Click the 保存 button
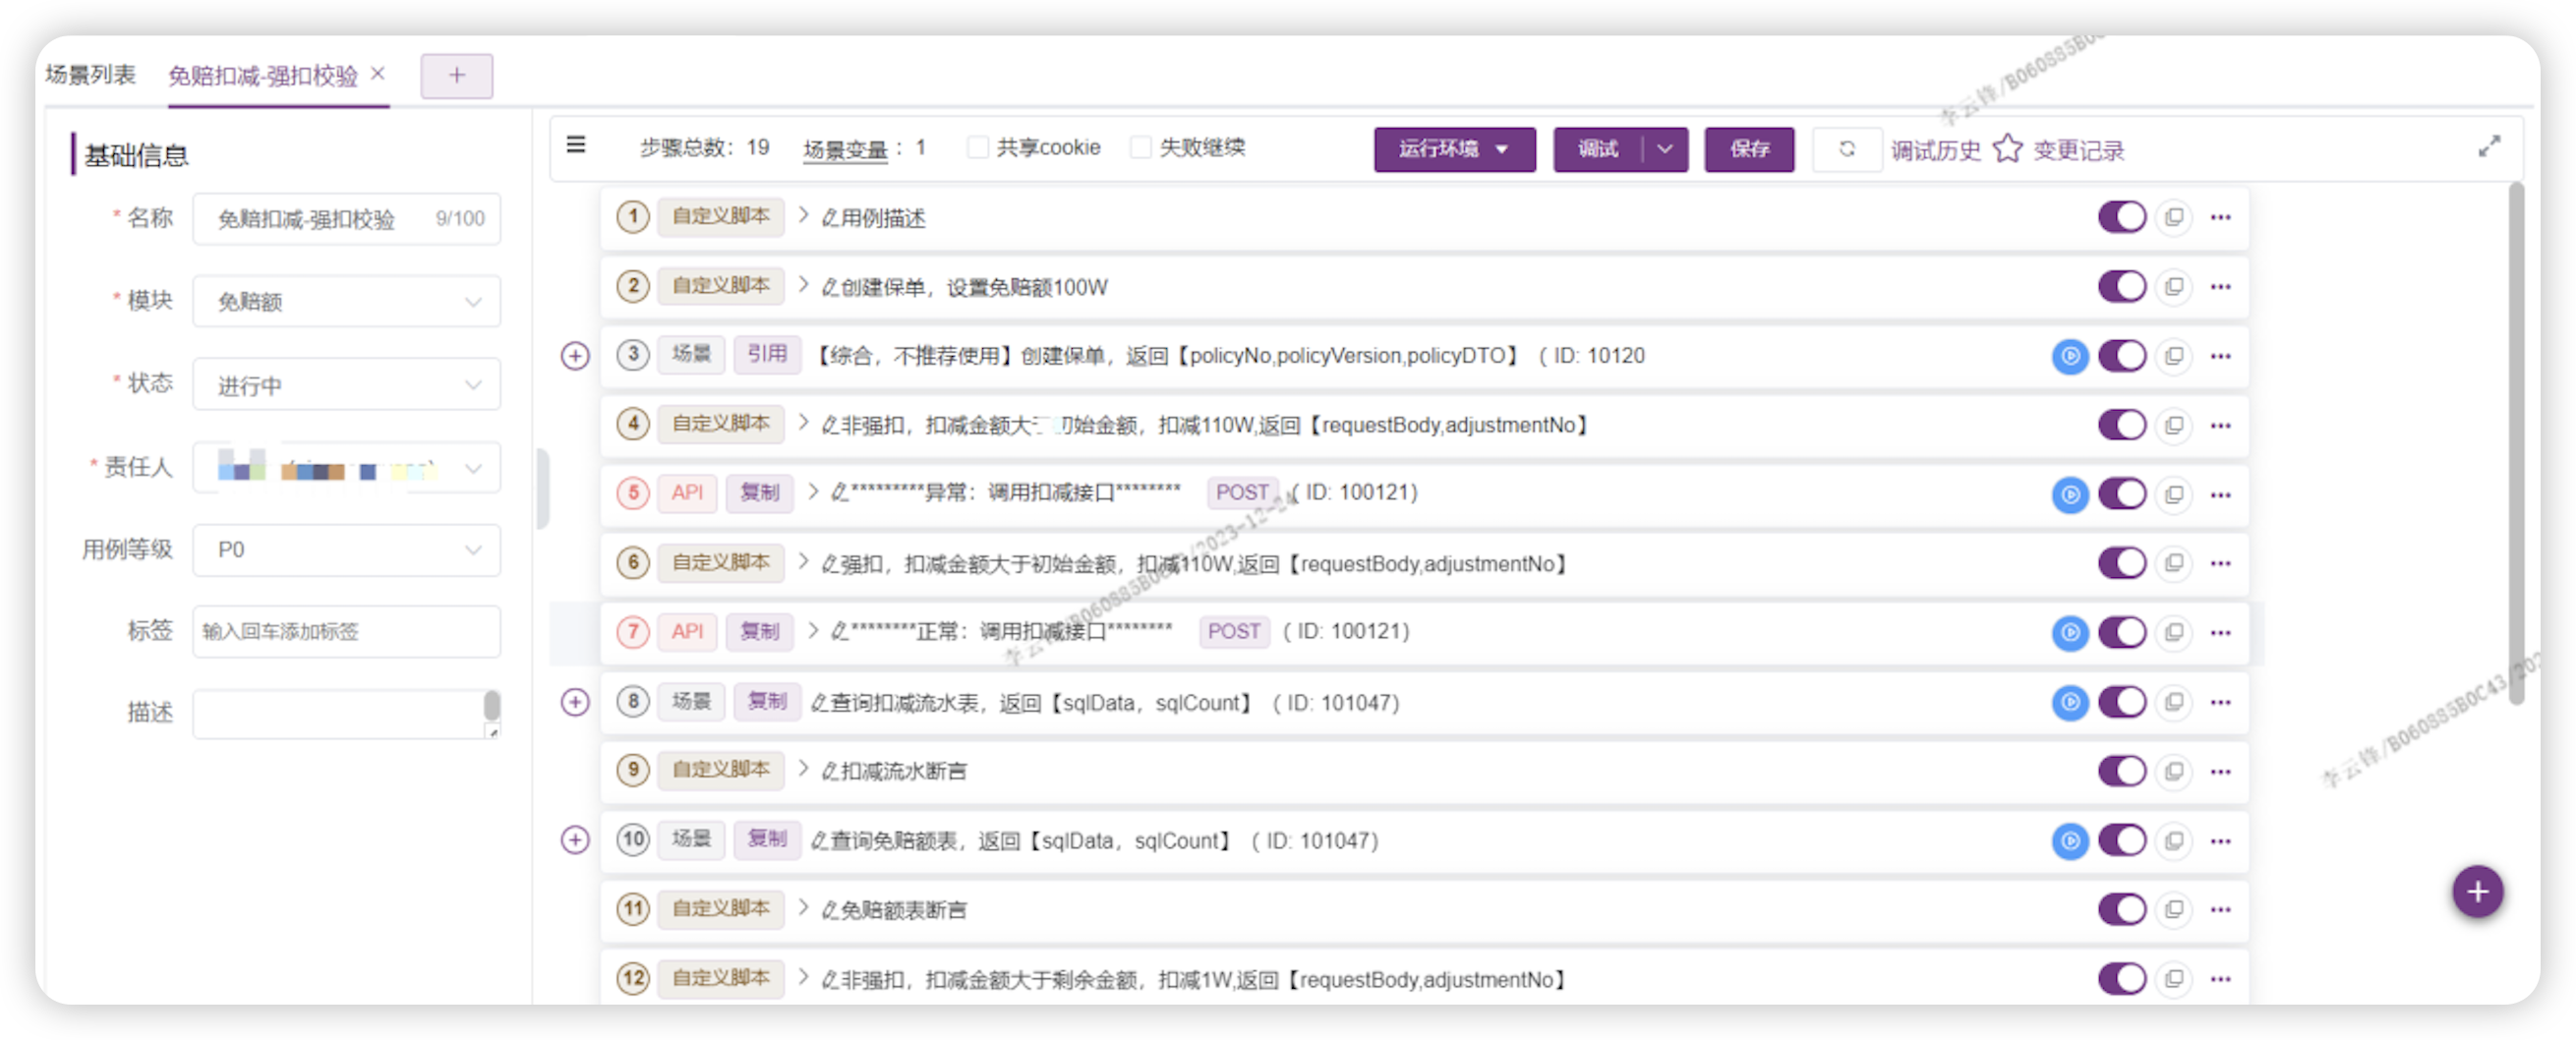The image size is (2576, 1040). point(1749,150)
